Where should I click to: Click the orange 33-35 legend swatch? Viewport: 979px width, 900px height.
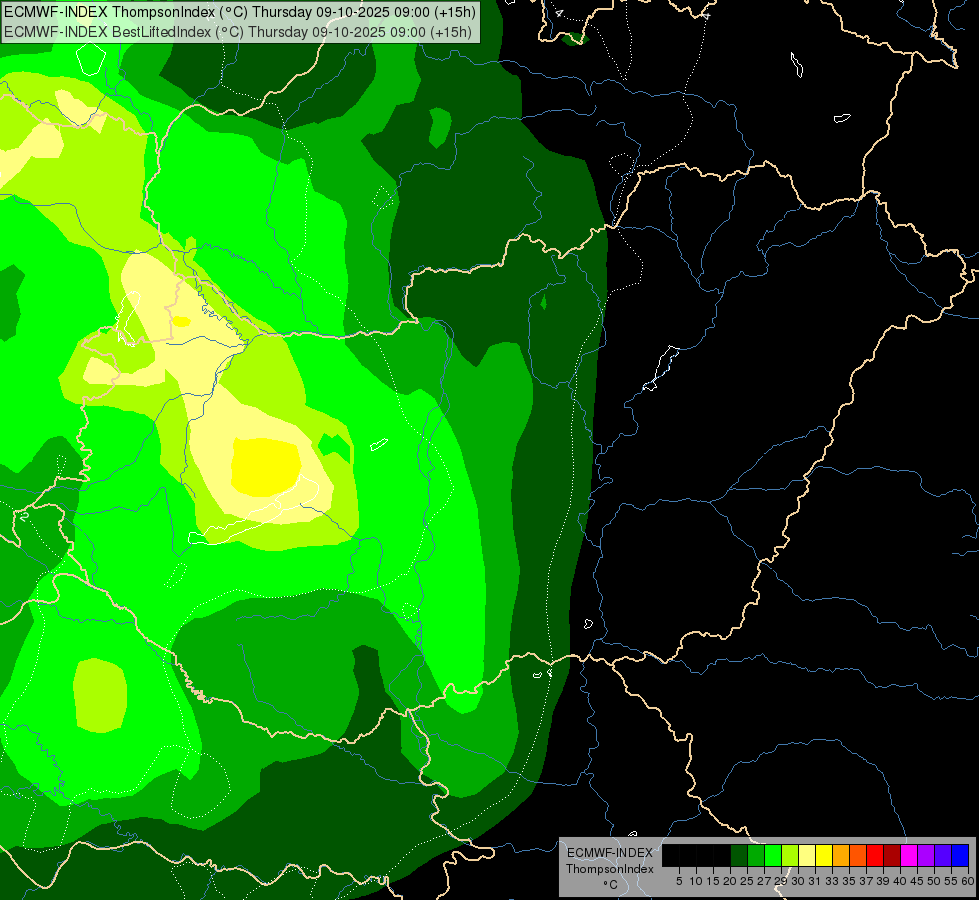coord(841,855)
